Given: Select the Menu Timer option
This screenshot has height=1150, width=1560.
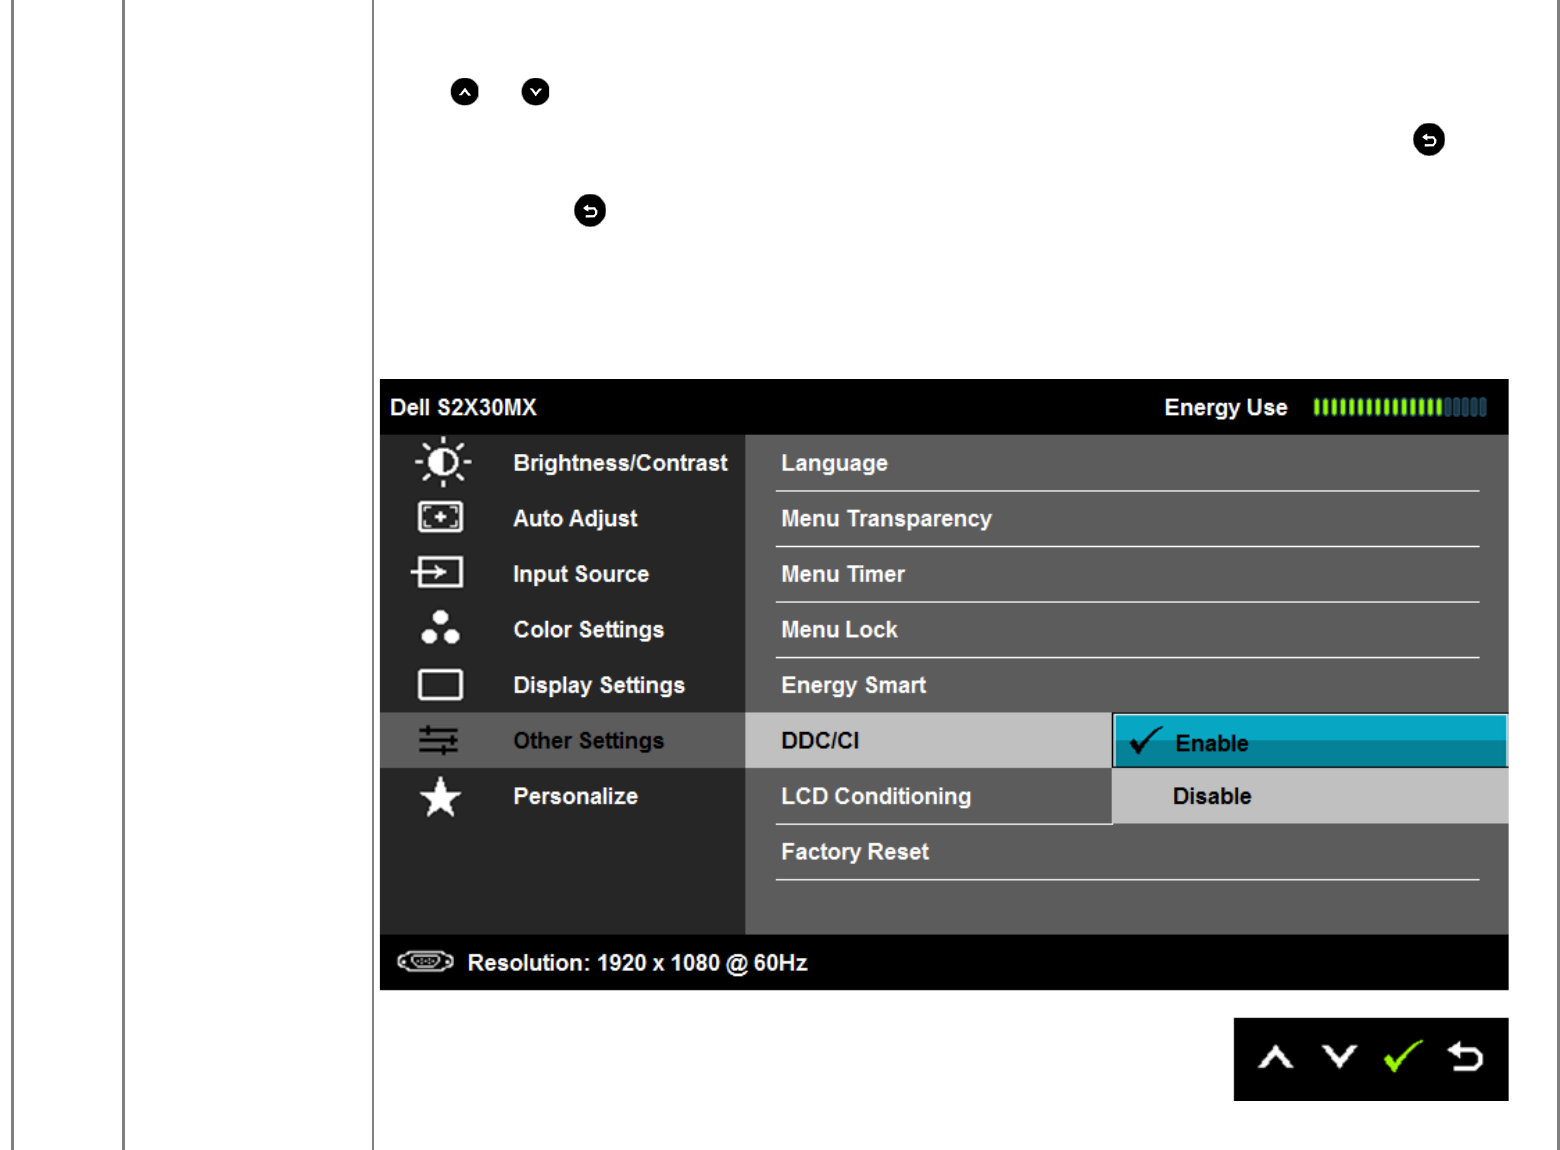Looking at the screenshot, I should 843,574.
